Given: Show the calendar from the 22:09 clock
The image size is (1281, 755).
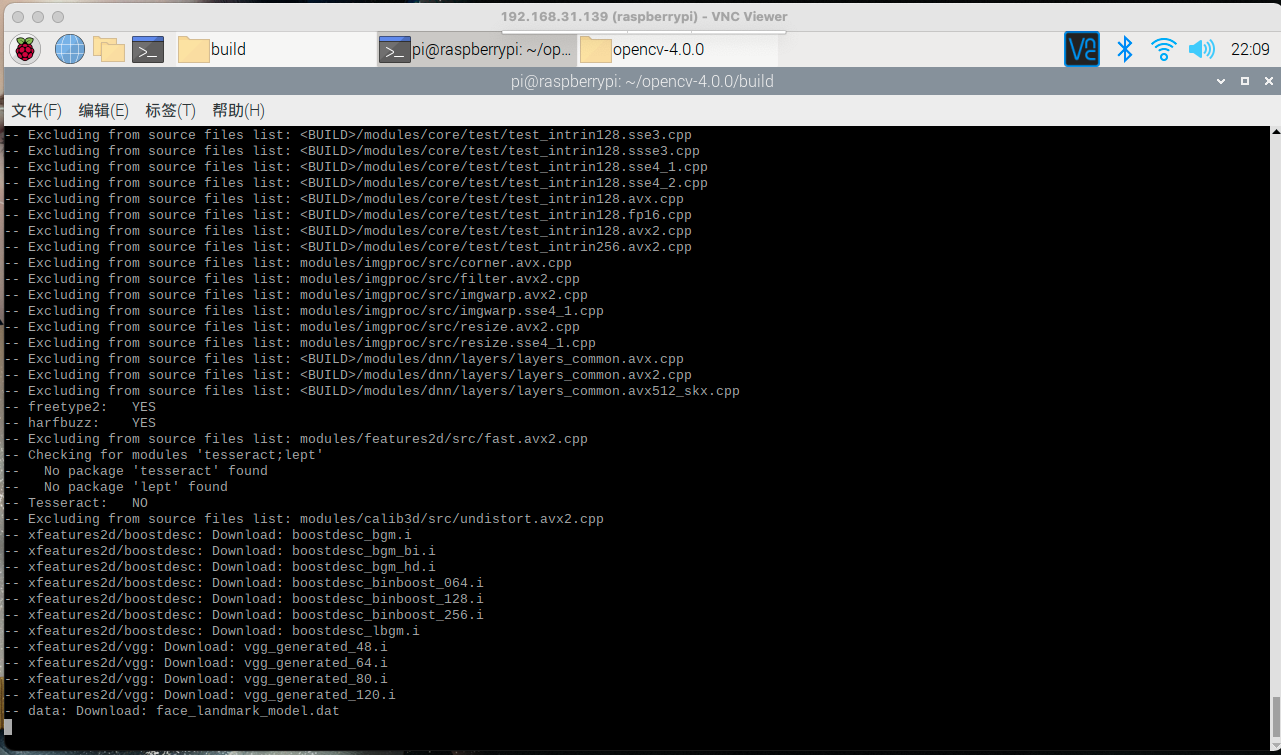Looking at the screenshot, I should point(1250,49).
